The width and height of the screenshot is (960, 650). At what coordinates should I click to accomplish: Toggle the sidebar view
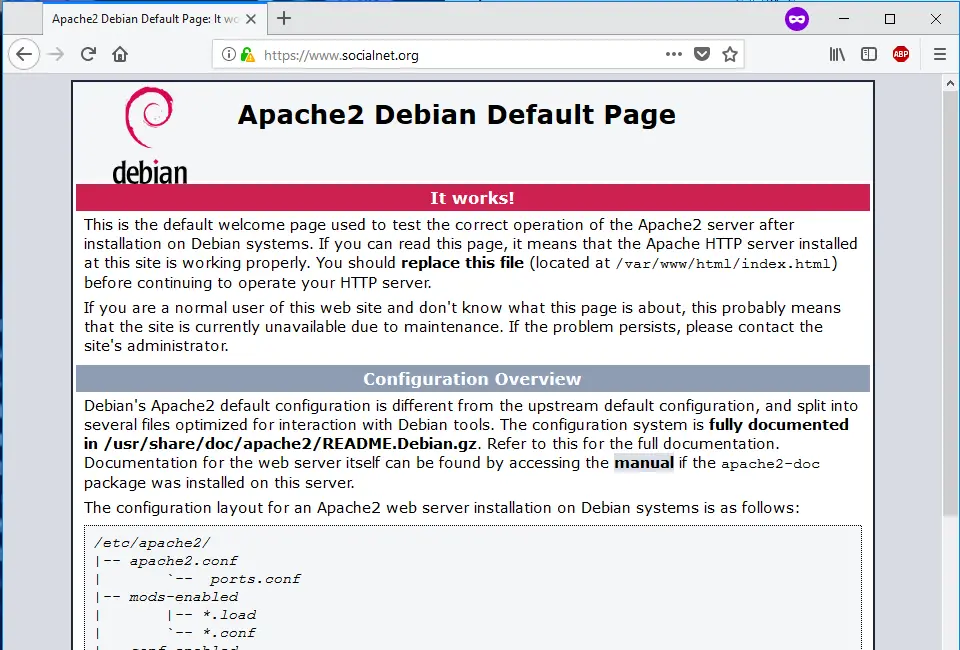869,54
